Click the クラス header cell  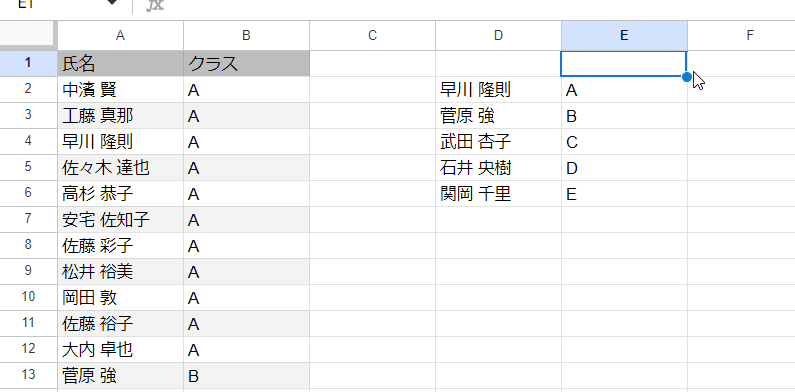pyautogui.click(x=246, y=63)
